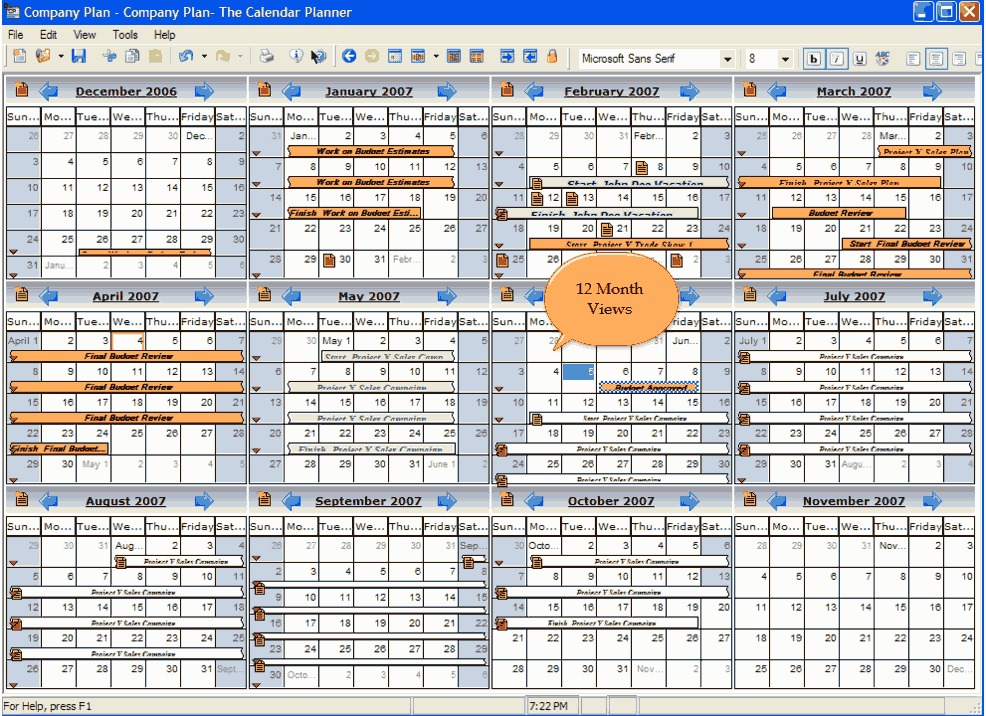Click the December 2006 month title link

tap(126, 91)
